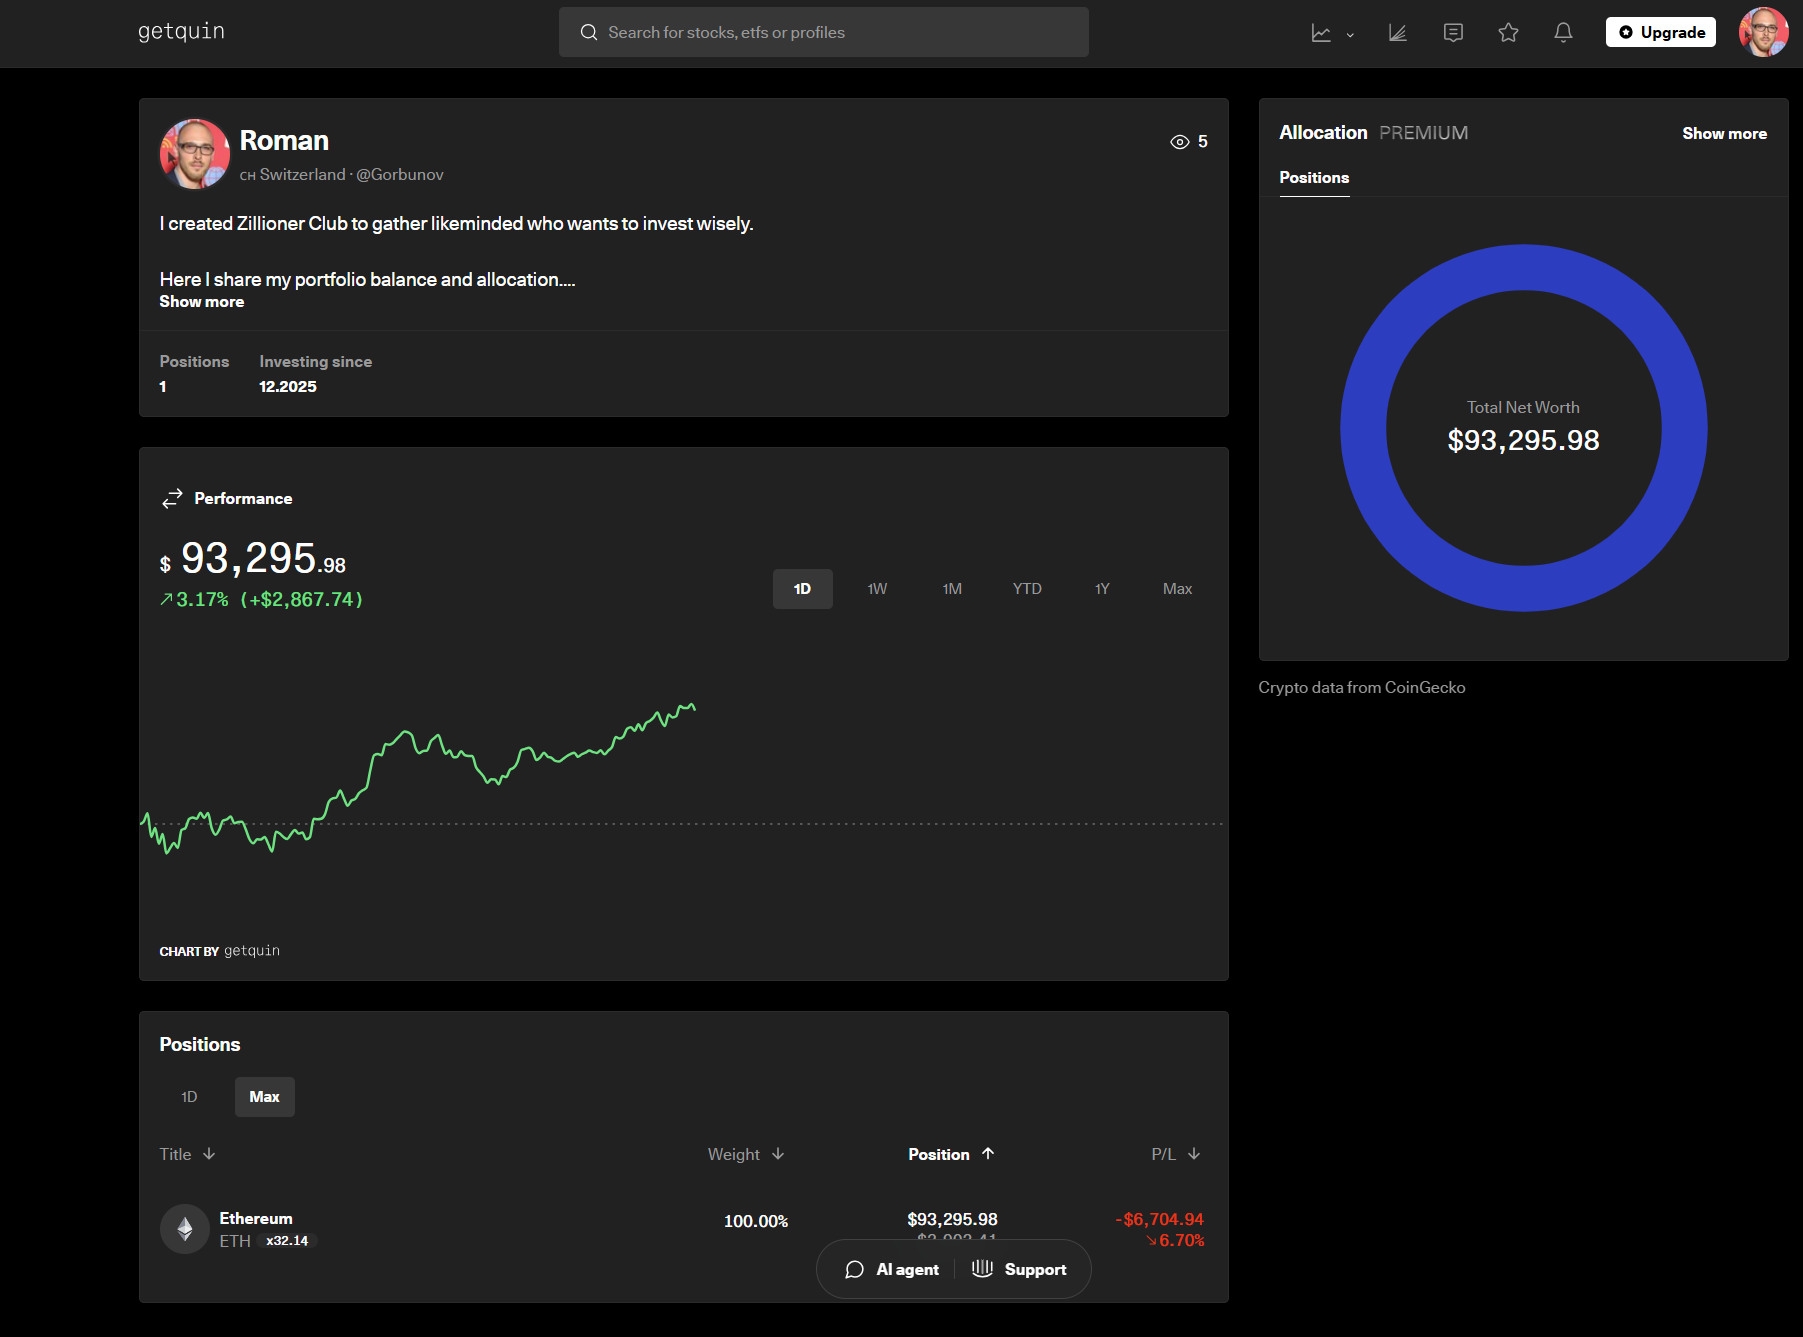The image size is (1803, 1337).
Task: Select the 1W performance range
Action: (x=877, y=589)
